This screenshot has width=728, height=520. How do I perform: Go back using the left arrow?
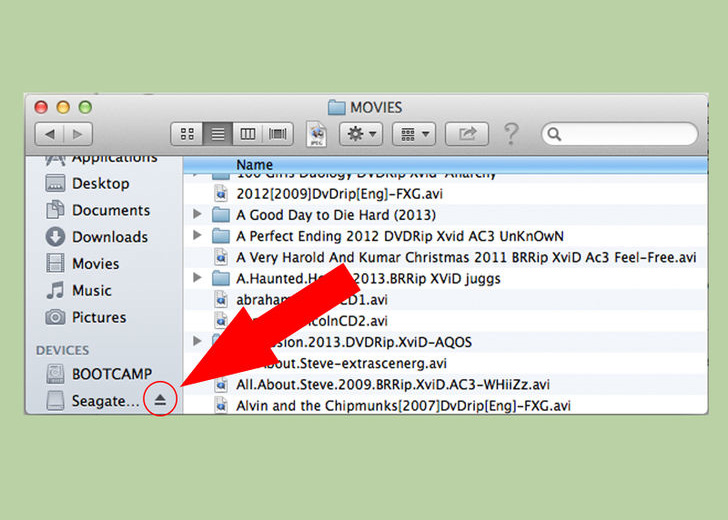click(50, 133)
